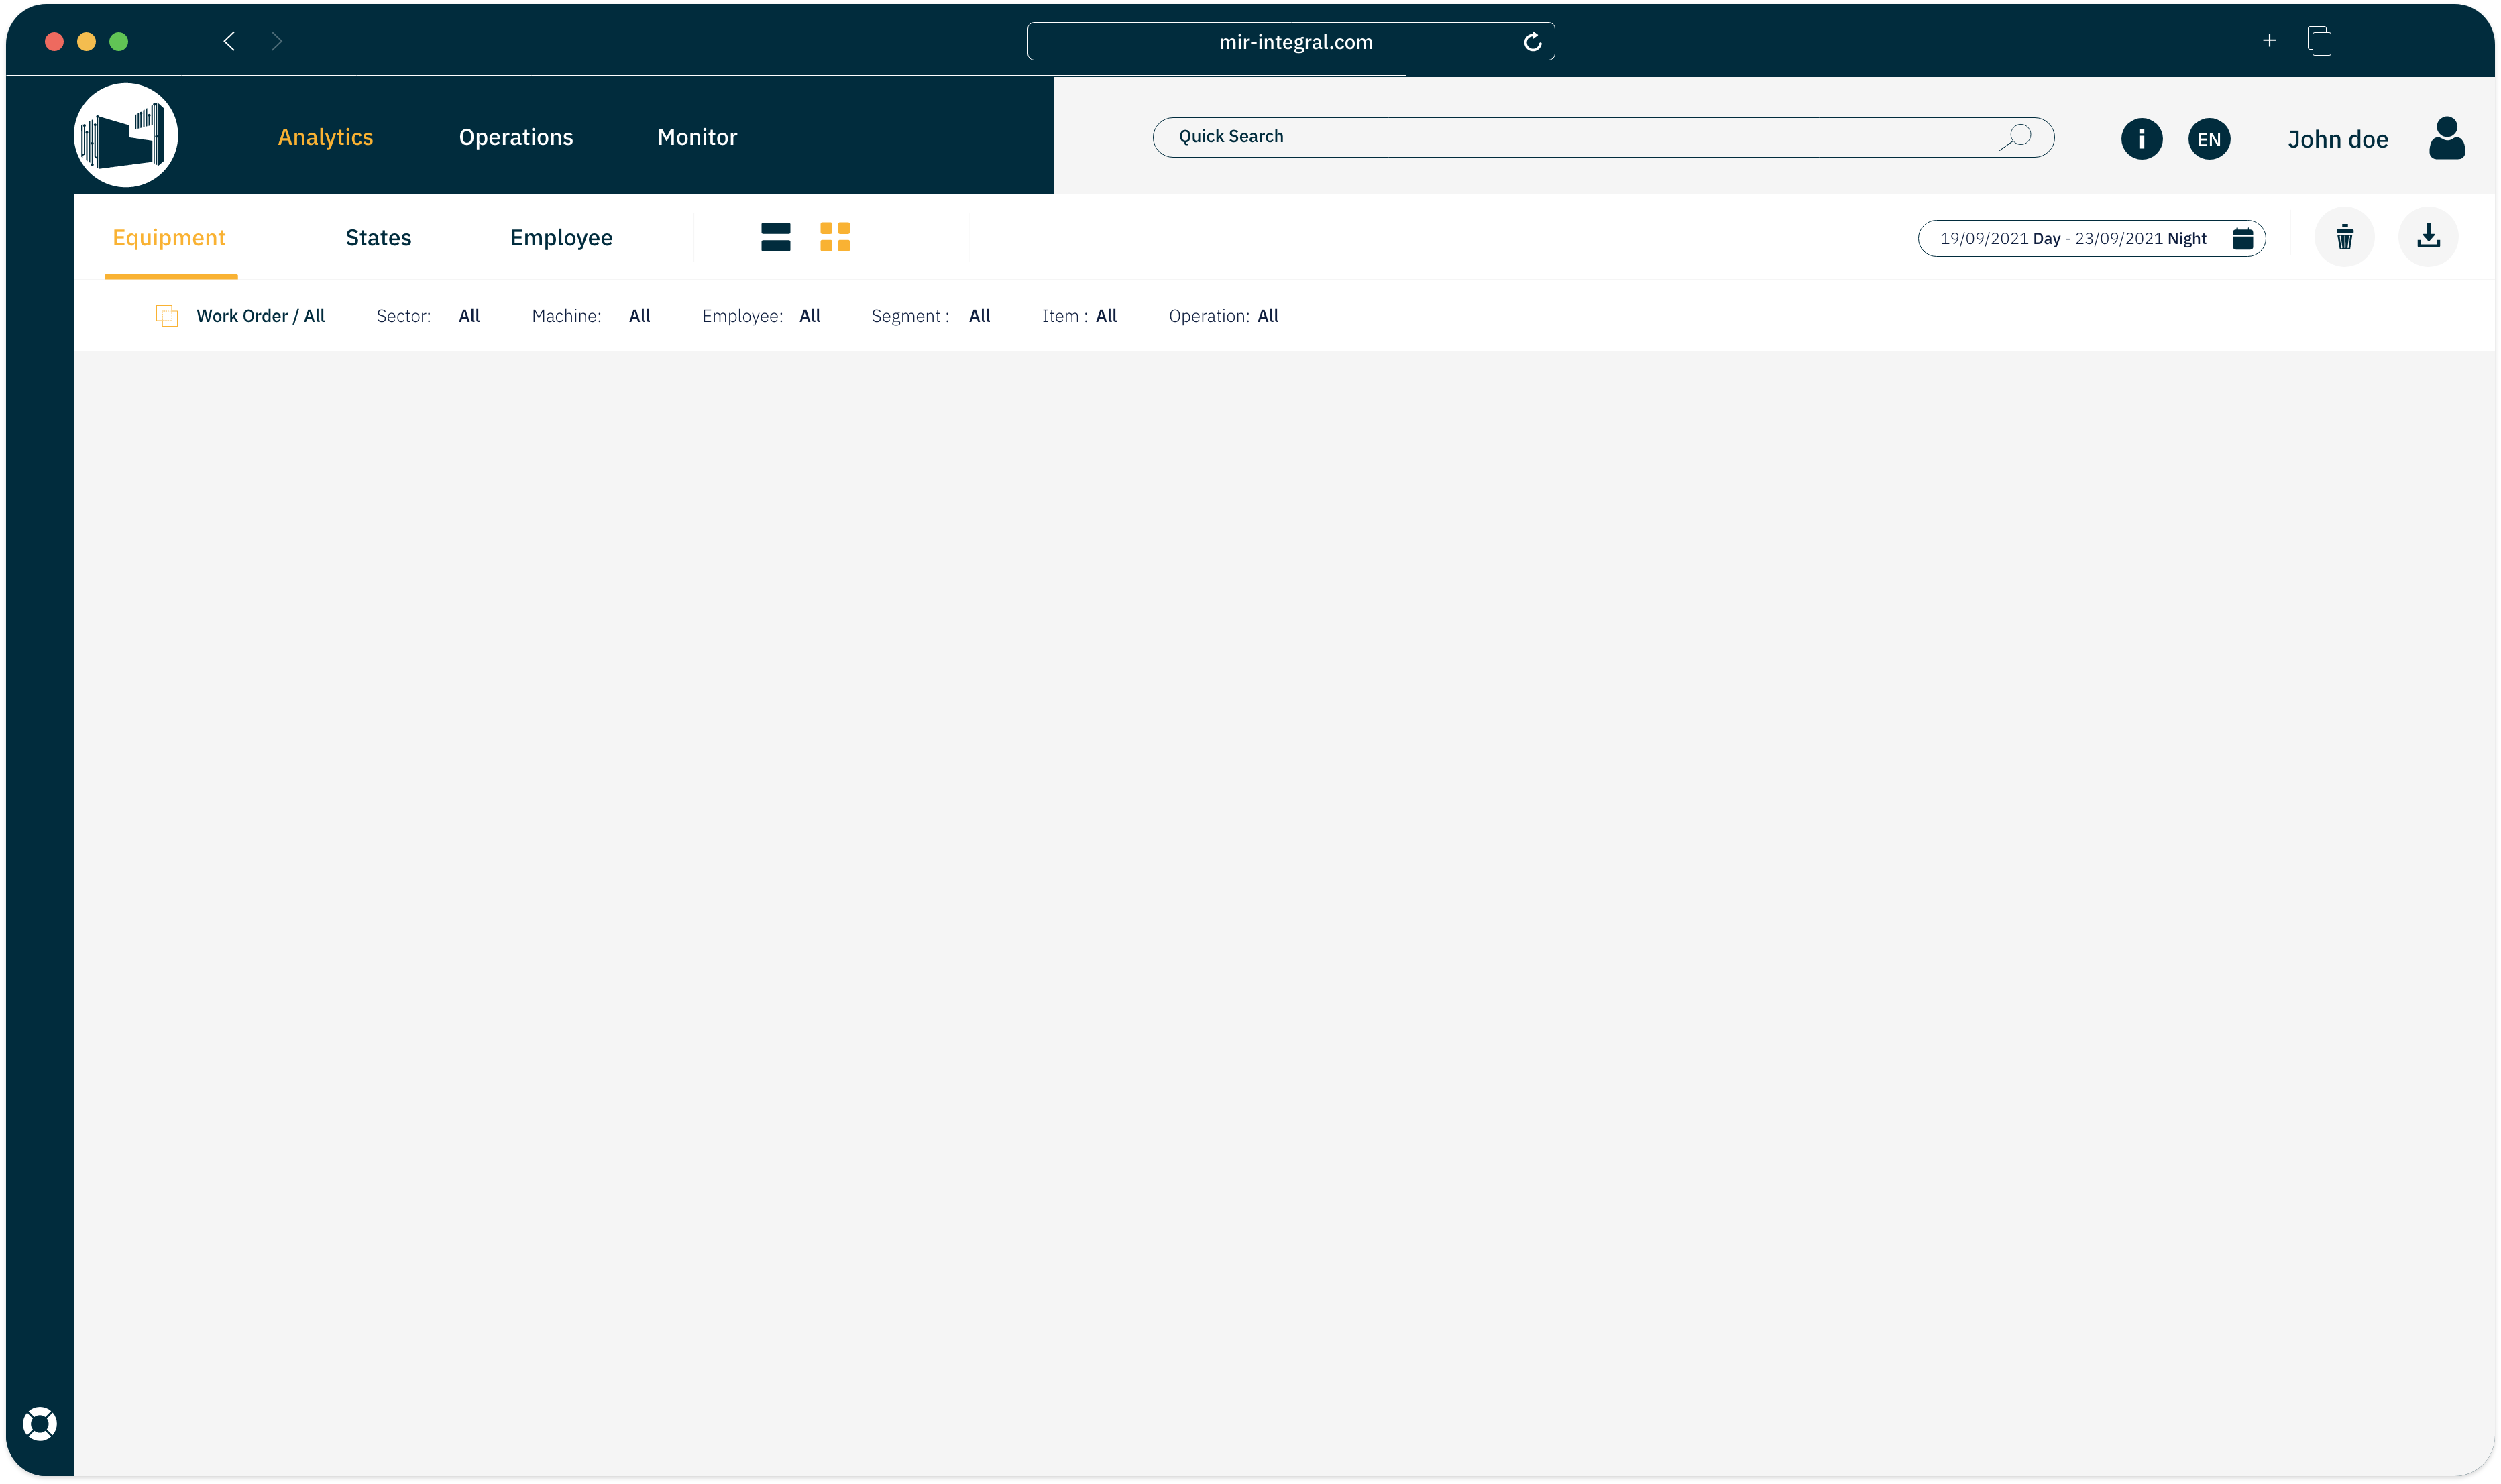
Task: Open the date range picker field
Action: [2091, 238]
